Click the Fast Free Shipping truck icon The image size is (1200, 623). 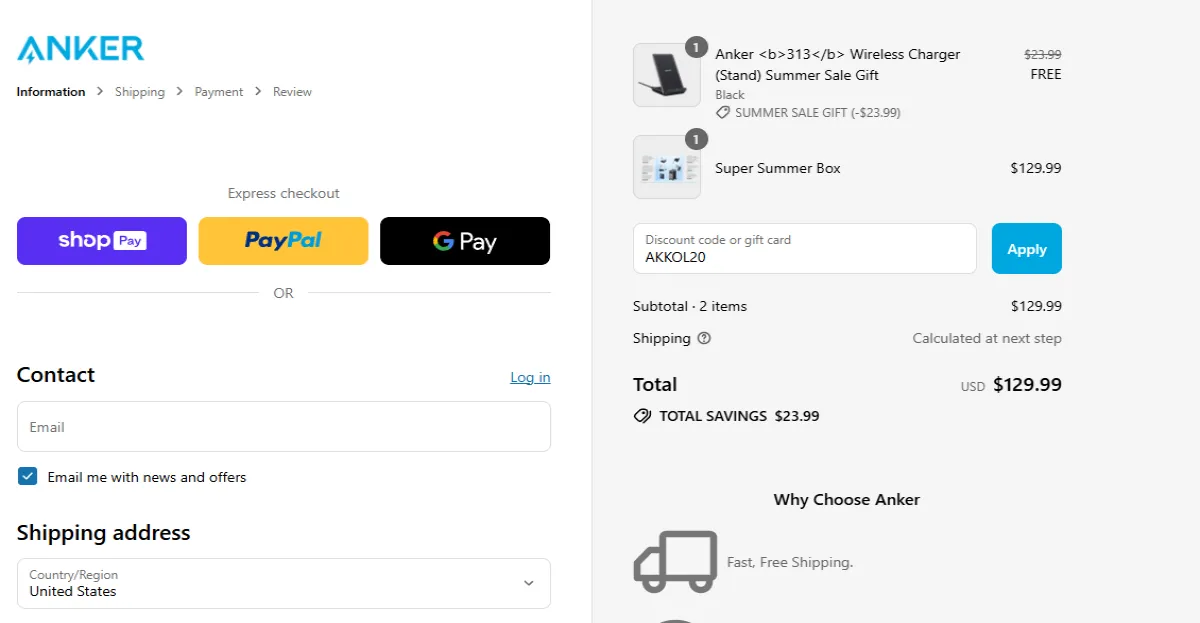(x=675, y=561)
